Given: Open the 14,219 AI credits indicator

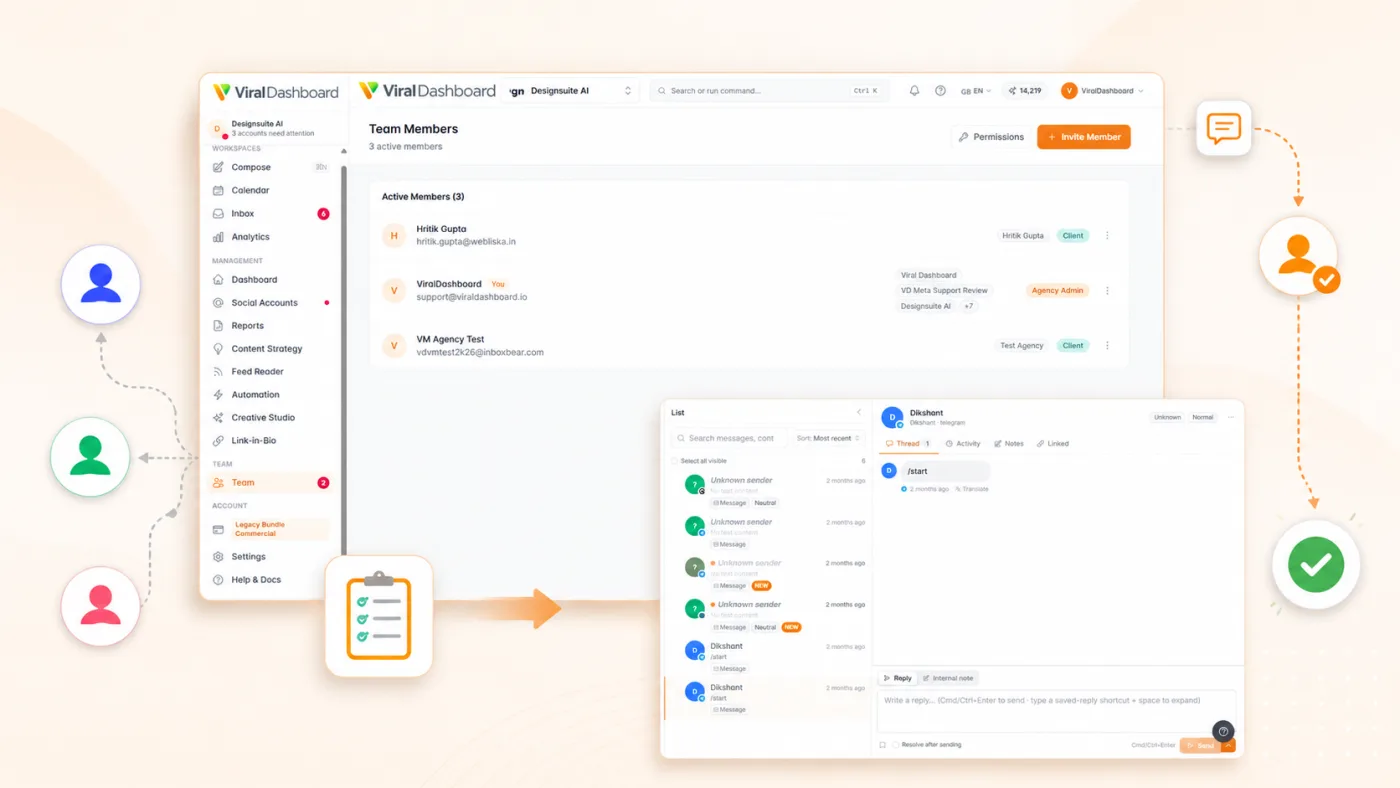Looking at the screenshot, I should (x=1025, y=91).
